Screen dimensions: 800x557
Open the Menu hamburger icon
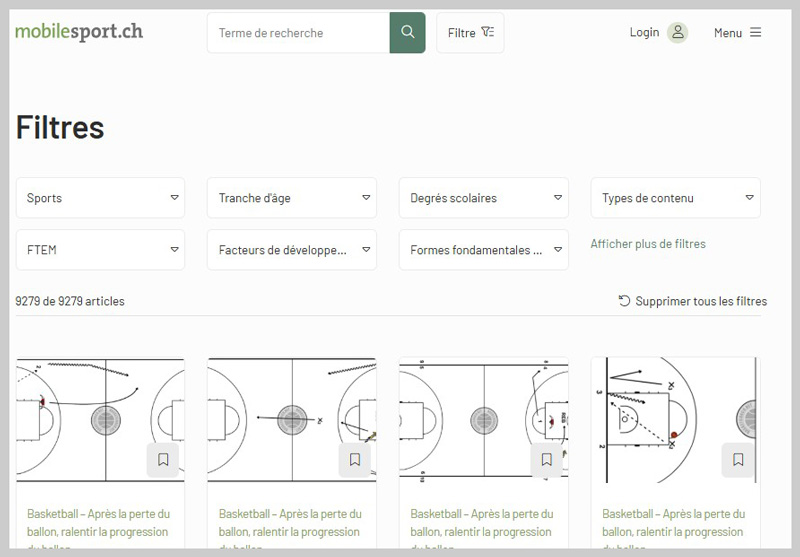pos(755,33)
